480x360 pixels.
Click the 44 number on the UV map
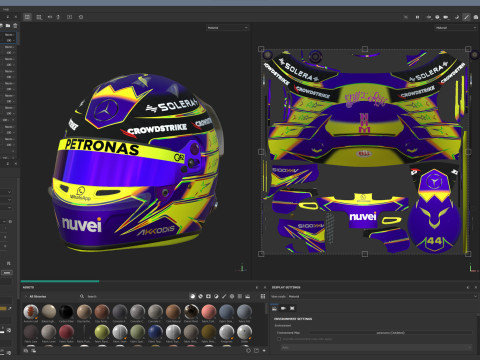[x=434, y=241]
